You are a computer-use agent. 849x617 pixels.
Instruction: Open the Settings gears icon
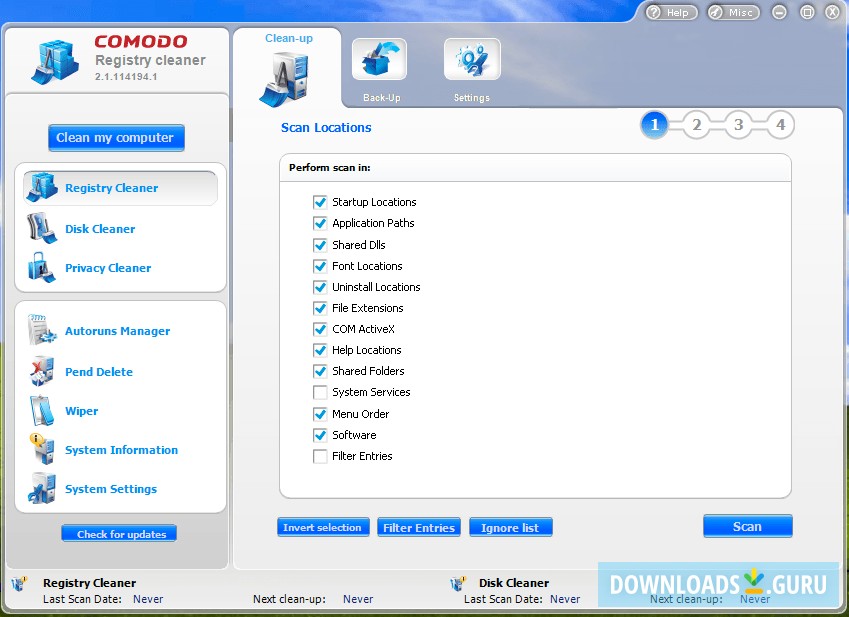(x=472, y=59)
